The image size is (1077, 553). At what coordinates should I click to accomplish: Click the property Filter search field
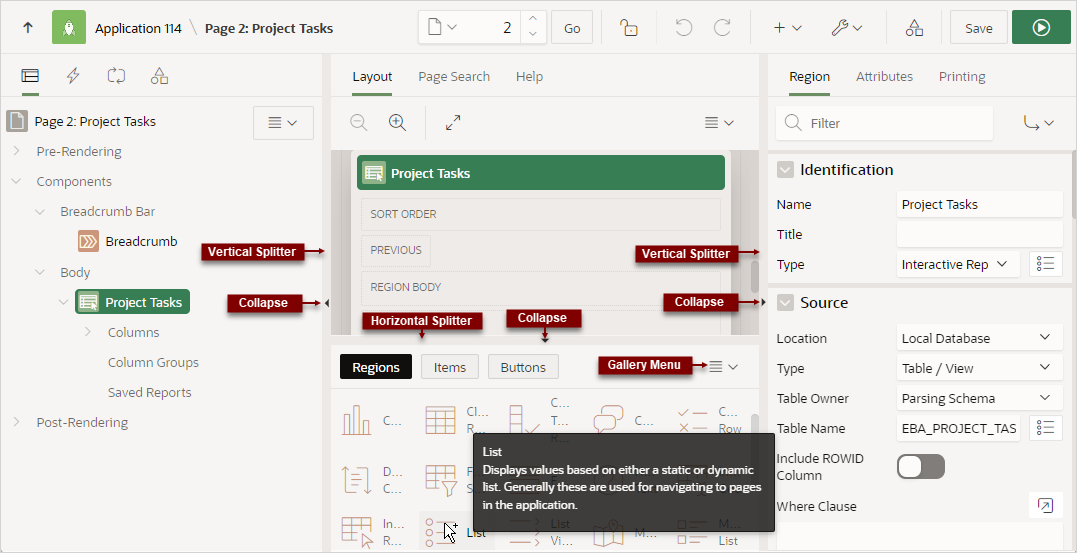pyautogui.click(x=885, y=123)
